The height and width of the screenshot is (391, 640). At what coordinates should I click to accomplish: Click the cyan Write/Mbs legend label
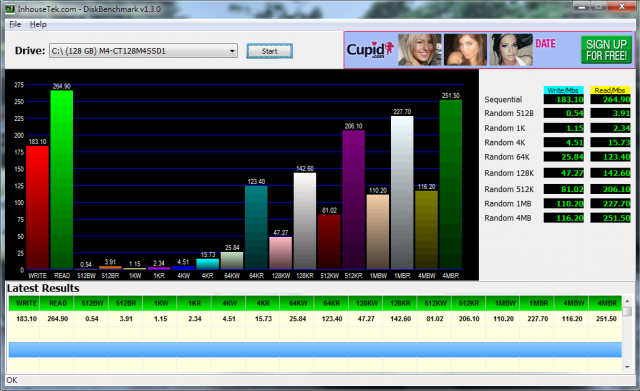pyautogui.click(x=563, y=90)
